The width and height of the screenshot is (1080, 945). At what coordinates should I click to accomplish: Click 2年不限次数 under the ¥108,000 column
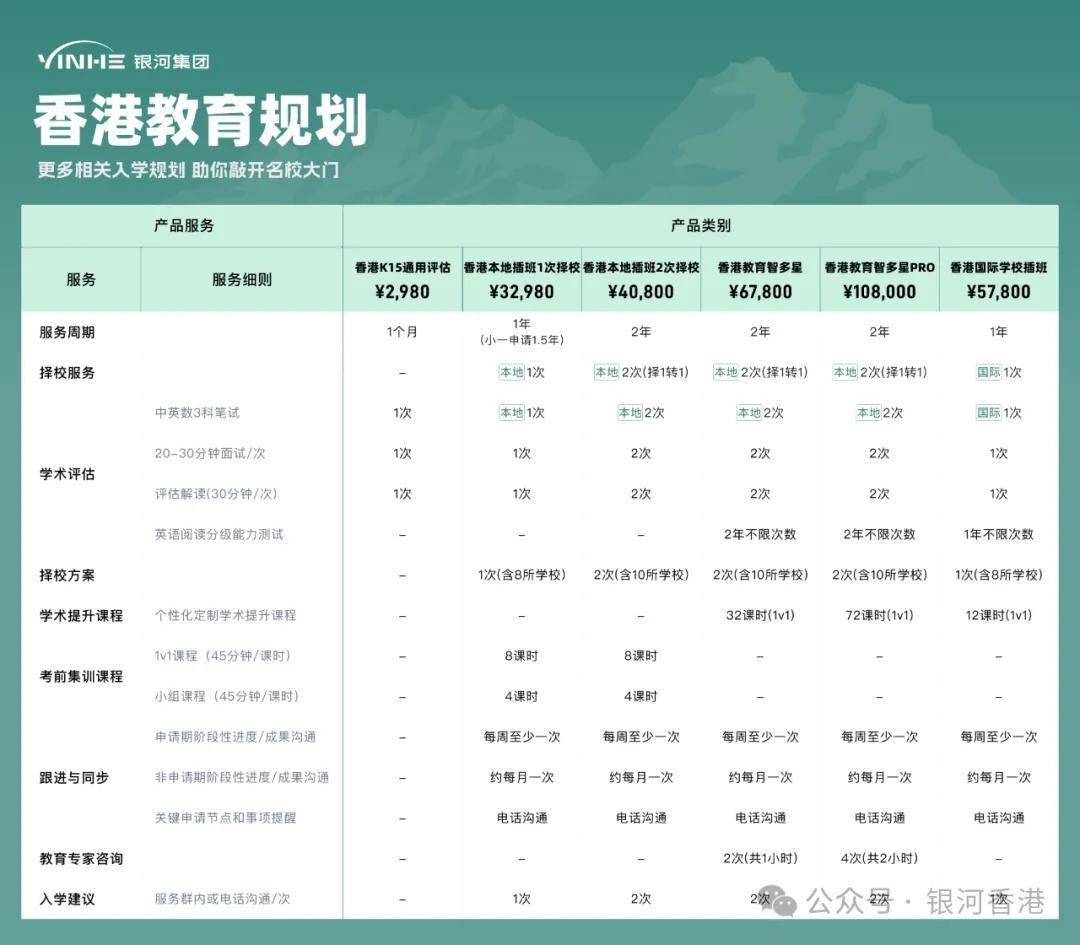pyautogui.click(x=879, y=534)
